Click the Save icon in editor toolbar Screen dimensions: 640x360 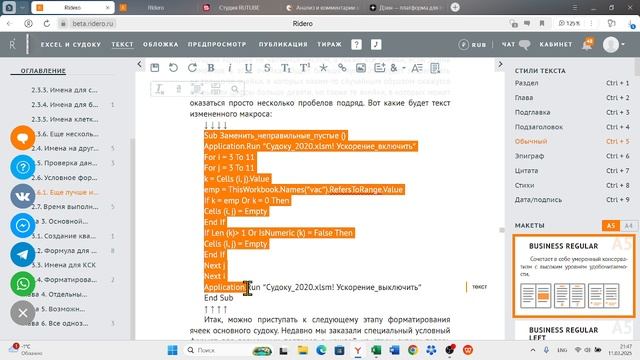155,68
